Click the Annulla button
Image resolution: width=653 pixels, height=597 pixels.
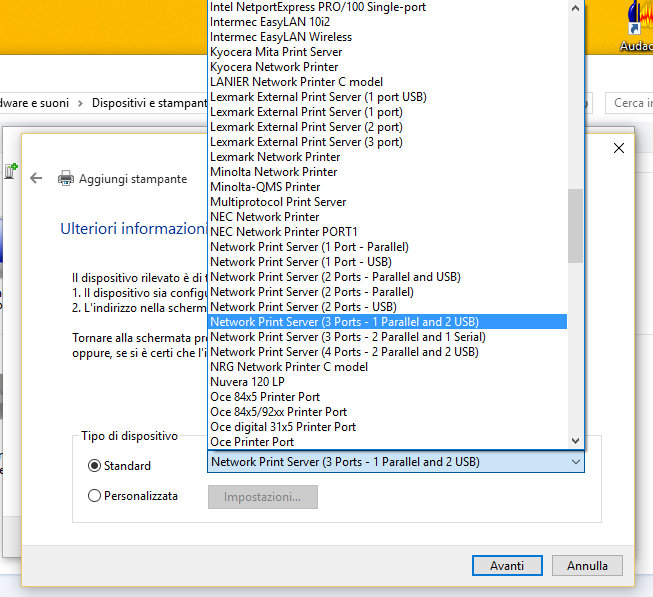587,565
